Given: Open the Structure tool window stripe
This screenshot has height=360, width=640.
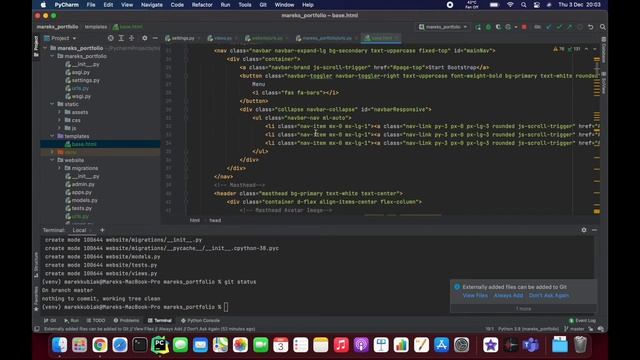Looking at the screenshot, I should click(36, 265).
